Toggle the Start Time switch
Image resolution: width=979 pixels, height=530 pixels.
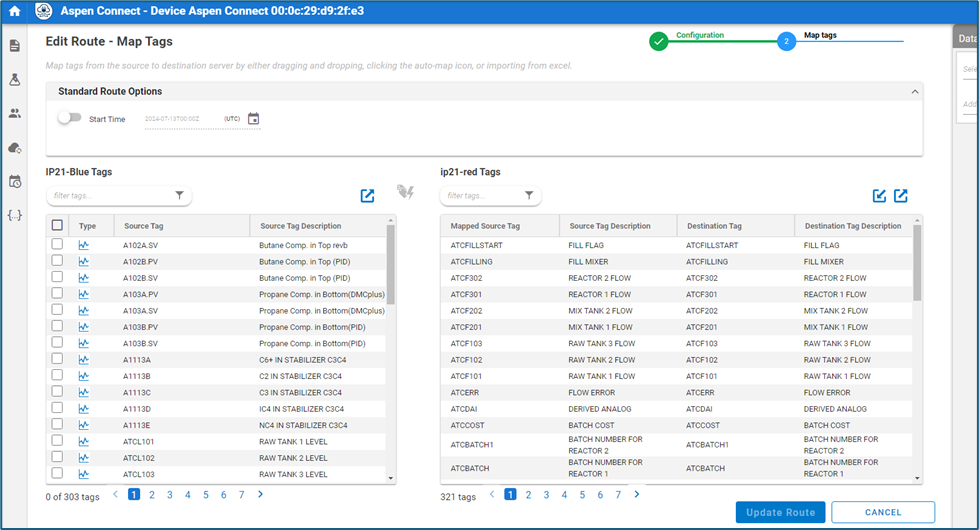[69, 117]
